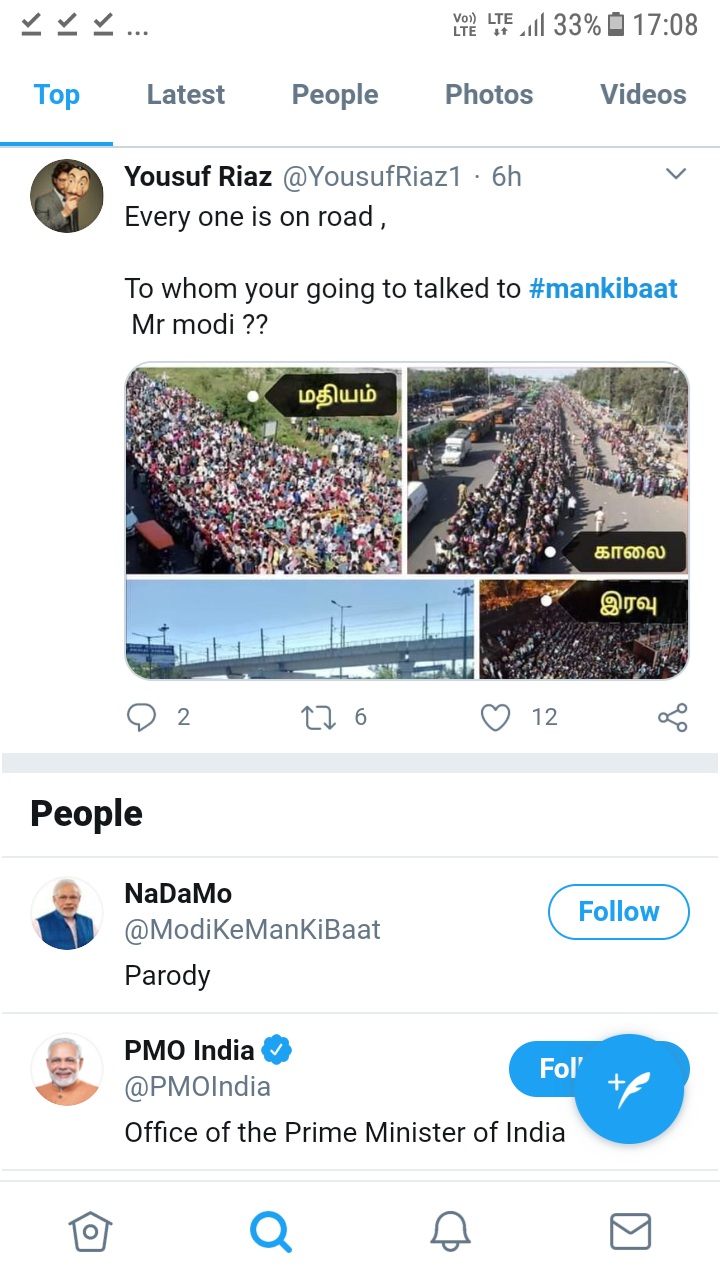Screen dimensions: 720x1280
Task: Like the tweet with heart icon
Action: pos(496,717)
